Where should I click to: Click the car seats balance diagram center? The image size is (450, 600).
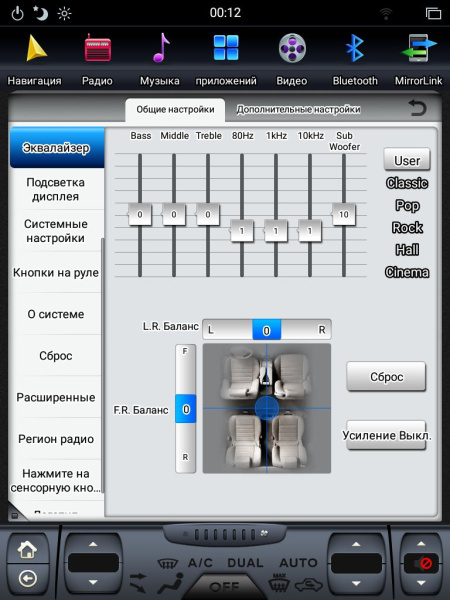tap(267, 408)
